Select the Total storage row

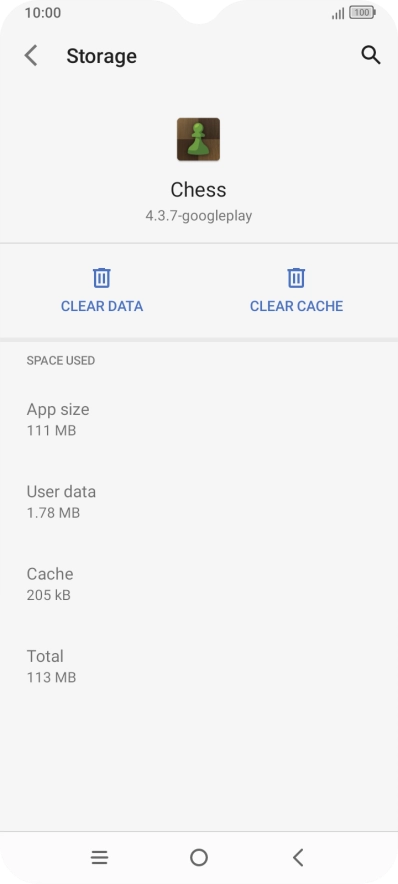tap(199, 666)
